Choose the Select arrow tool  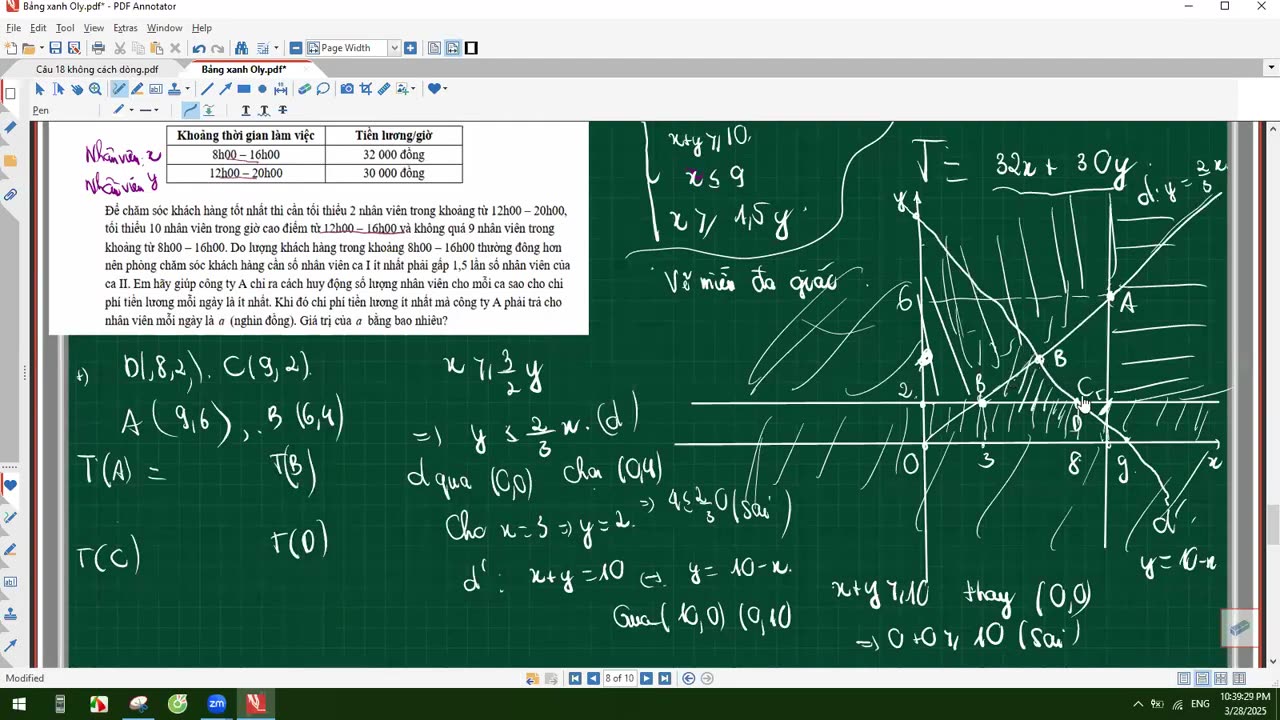tap(40, 89)
